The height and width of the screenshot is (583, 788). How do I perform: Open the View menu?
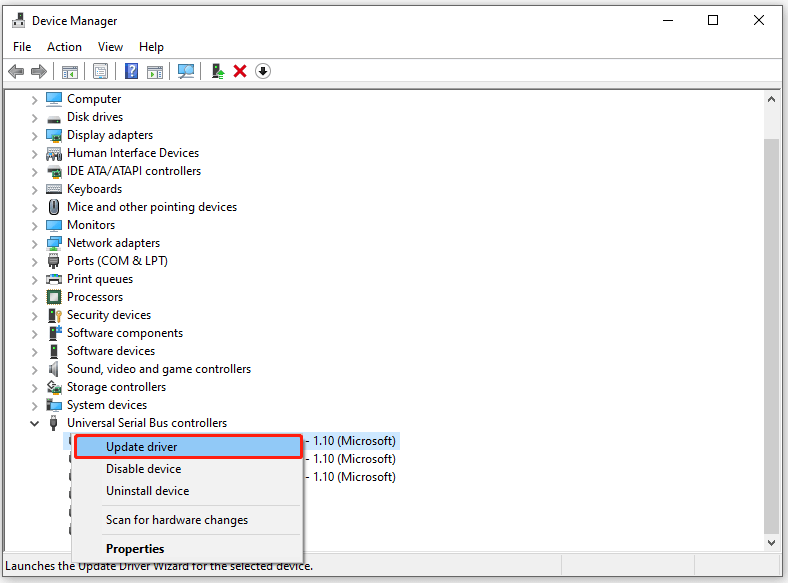tap(110, 47)
